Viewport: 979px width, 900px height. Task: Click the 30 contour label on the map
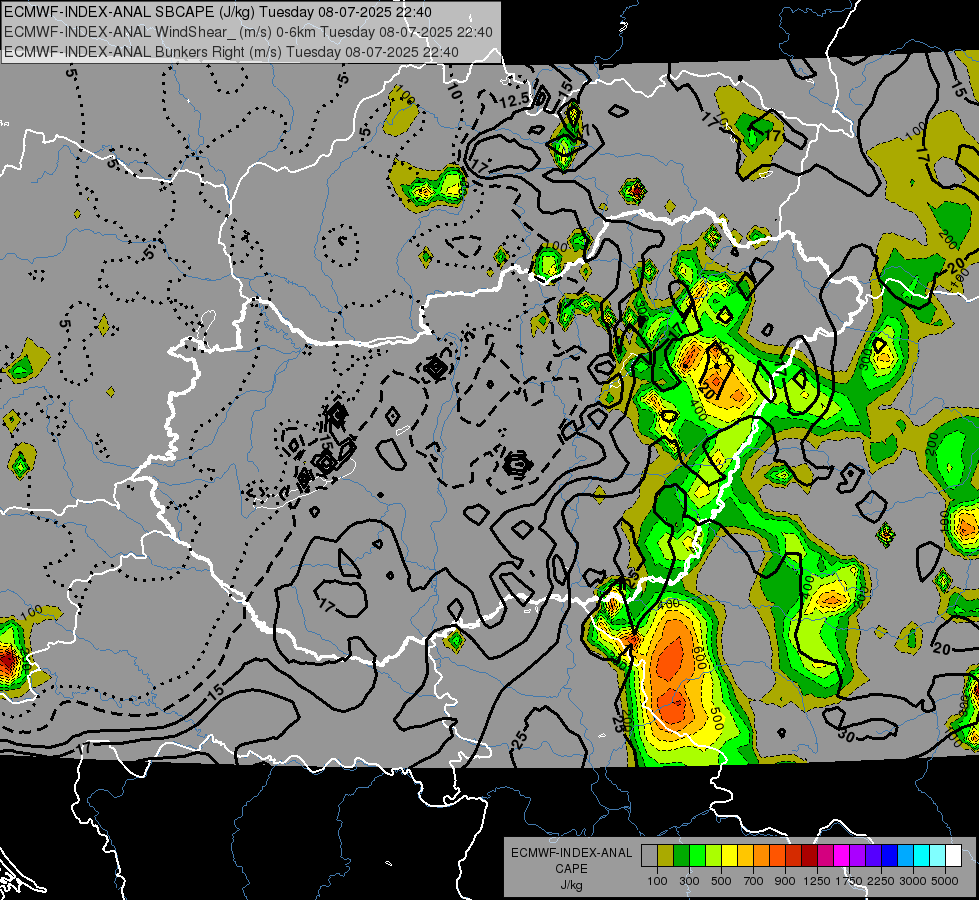[846, 735]
